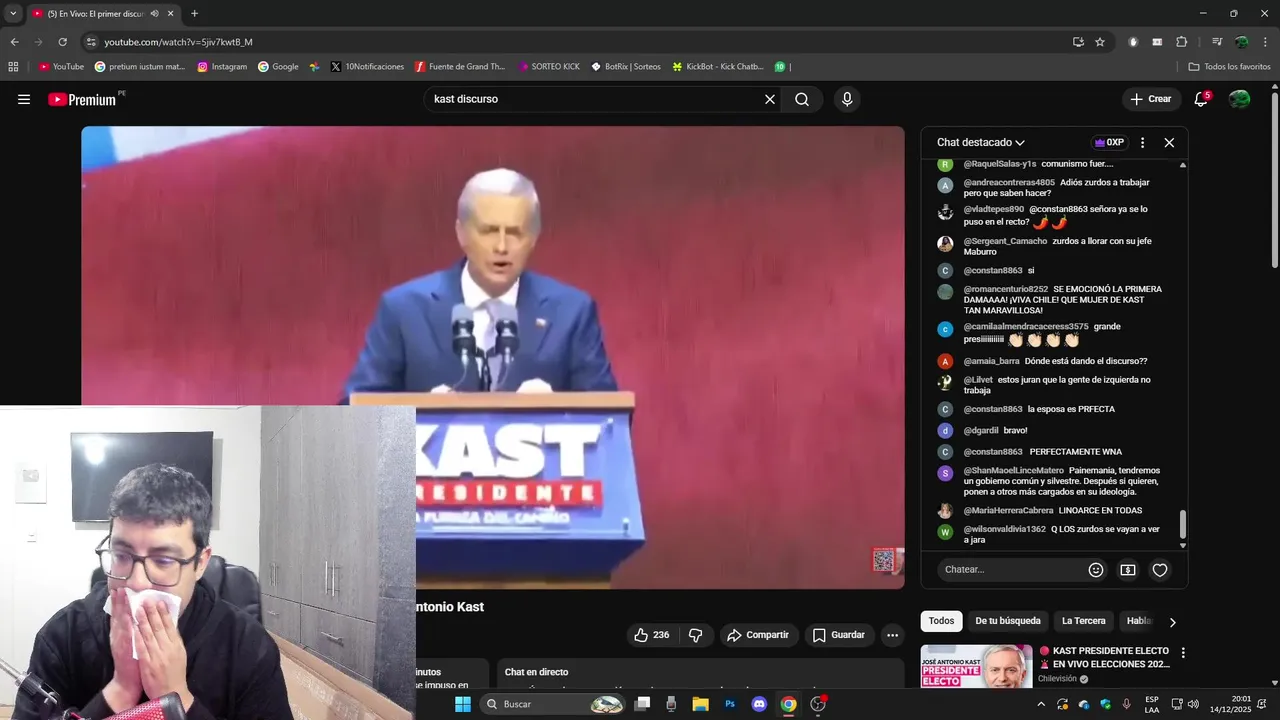Viewport: 1280px width, 720px height.
Task: Run search with the magnifier button
Action: [x=802, y=99]
